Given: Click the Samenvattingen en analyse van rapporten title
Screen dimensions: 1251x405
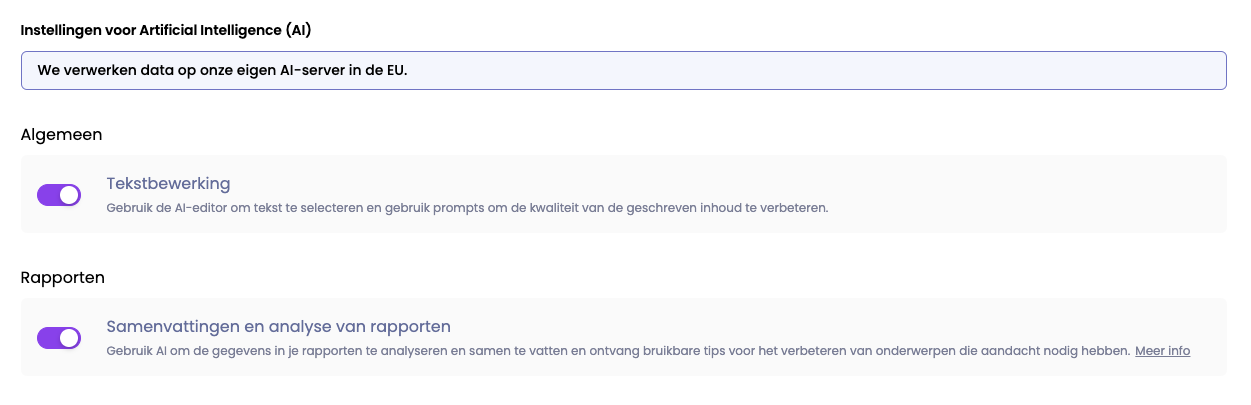Looking at the screenshot, I should click(278, 327).
